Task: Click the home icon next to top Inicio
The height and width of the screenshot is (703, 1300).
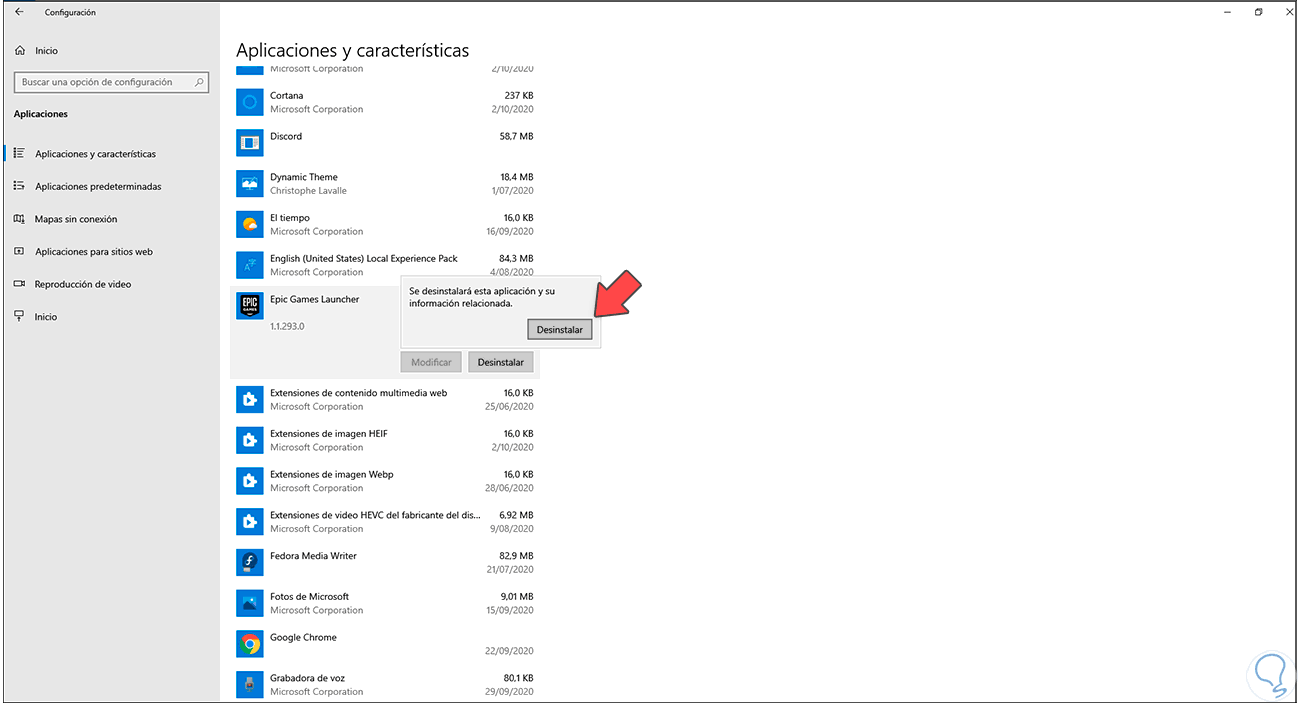Action: [x=20, y=50]
